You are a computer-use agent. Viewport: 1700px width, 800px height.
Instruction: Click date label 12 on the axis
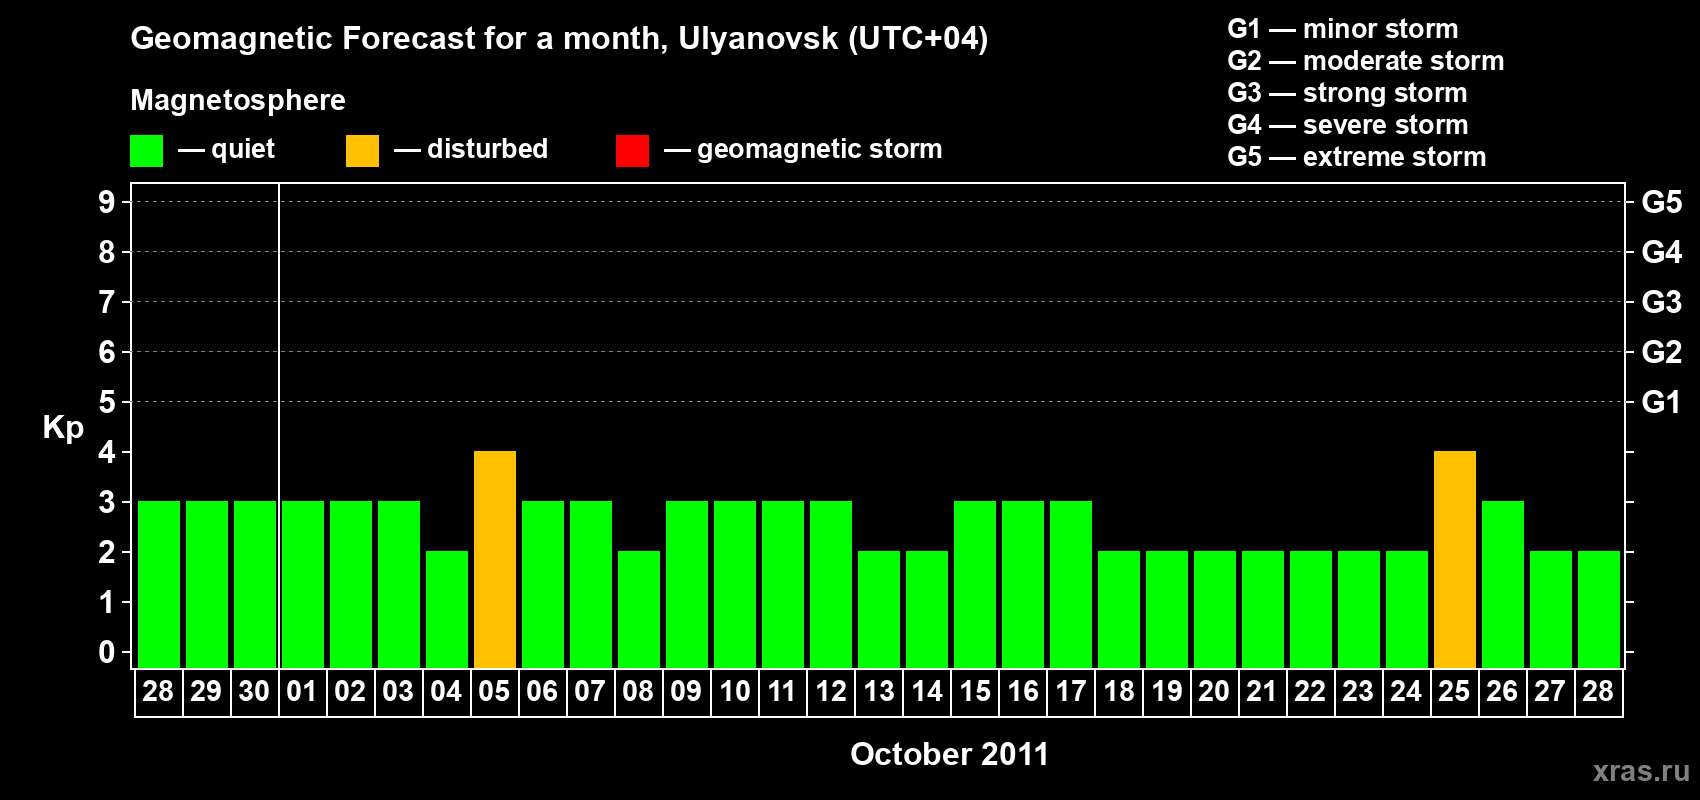pyautogui.click(x=830, y=692)
